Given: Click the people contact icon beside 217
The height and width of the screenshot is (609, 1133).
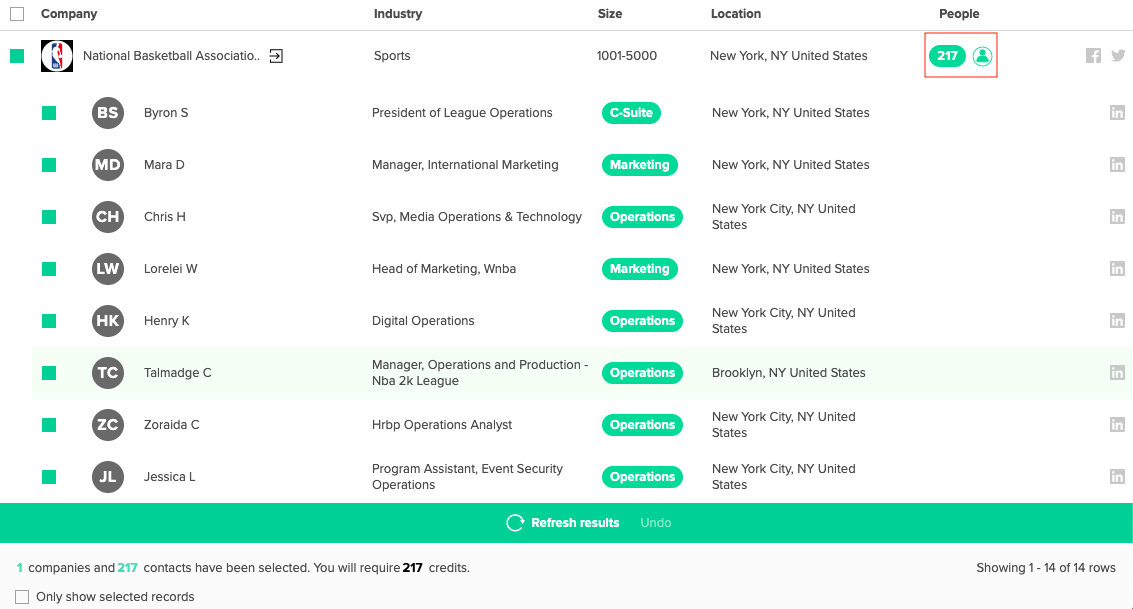Looking at the screenshot, I should pos(982,56).
